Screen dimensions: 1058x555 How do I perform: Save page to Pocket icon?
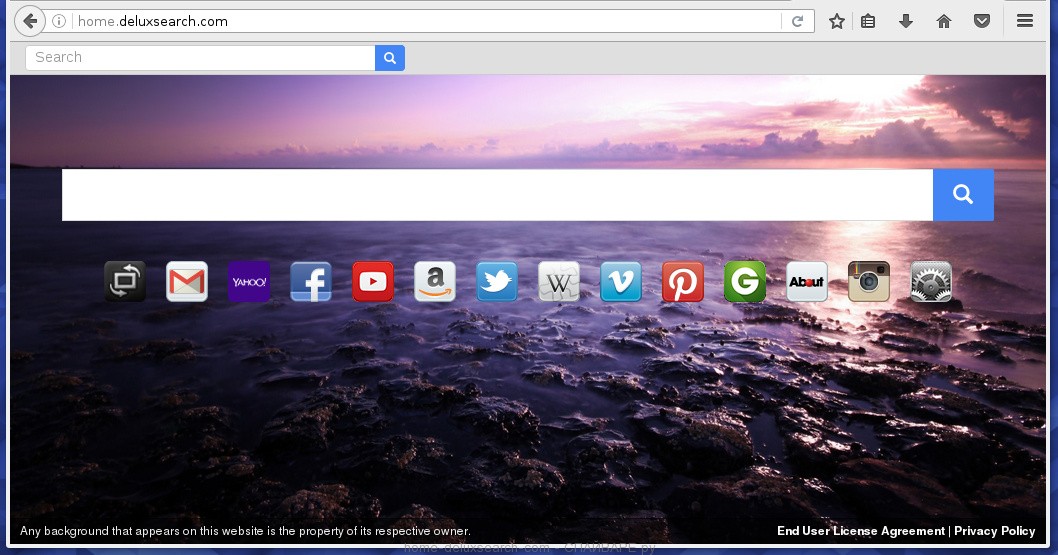click(x=982, y=22)
